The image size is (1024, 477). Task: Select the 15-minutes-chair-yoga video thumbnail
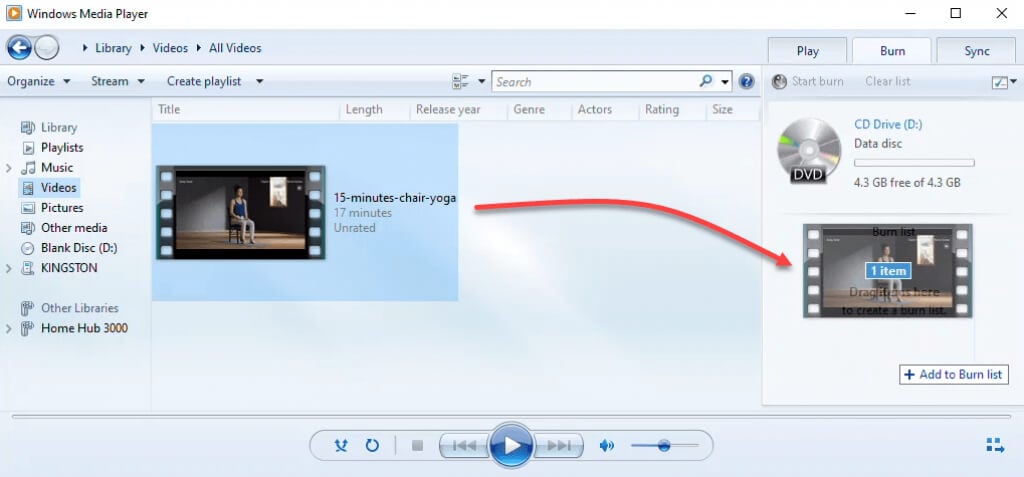240,212
